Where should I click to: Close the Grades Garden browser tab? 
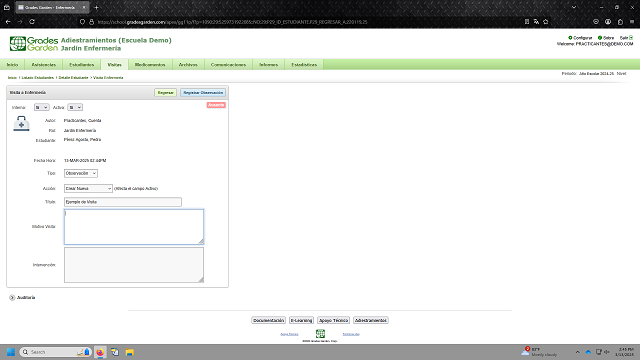tap(84, 7)
